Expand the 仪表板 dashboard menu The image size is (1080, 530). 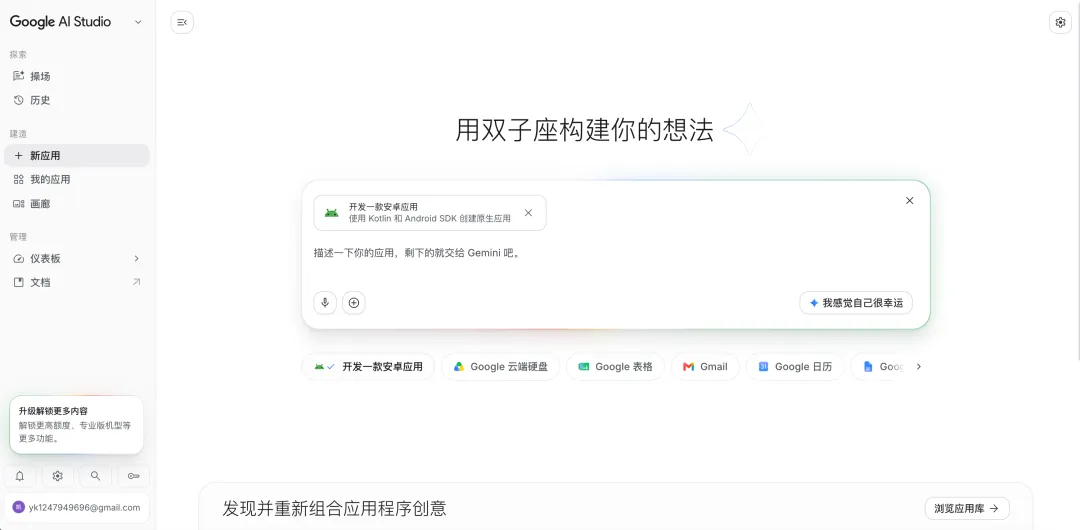[x=76, y=258]
